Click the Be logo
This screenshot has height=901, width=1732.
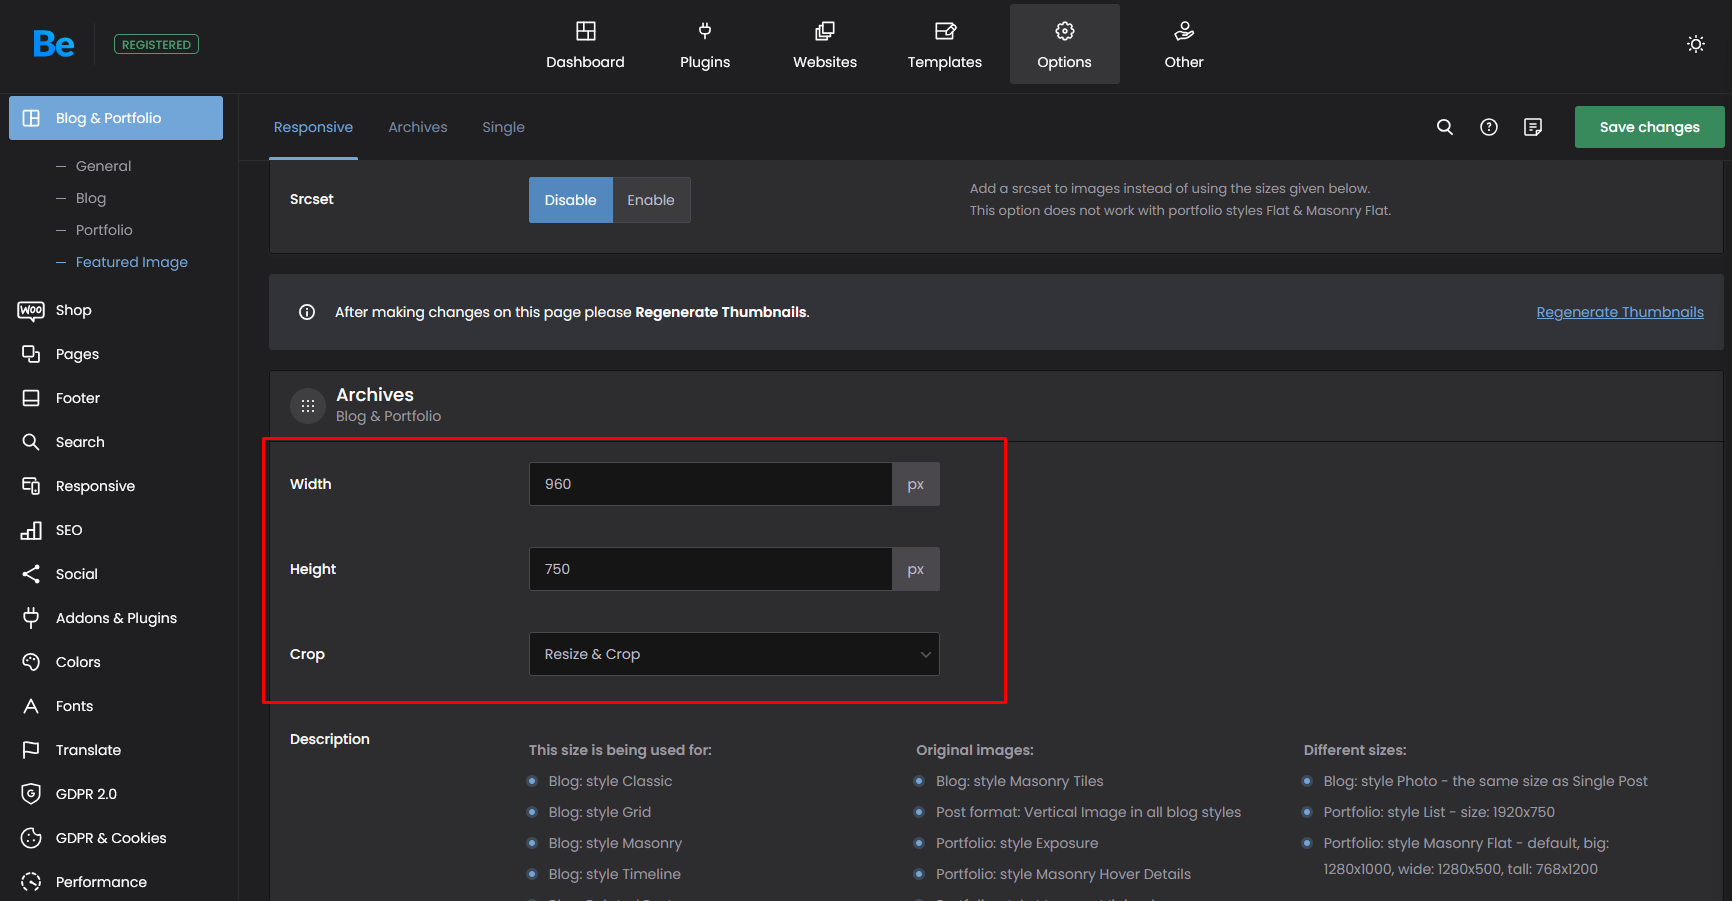[x=53, y=44]
